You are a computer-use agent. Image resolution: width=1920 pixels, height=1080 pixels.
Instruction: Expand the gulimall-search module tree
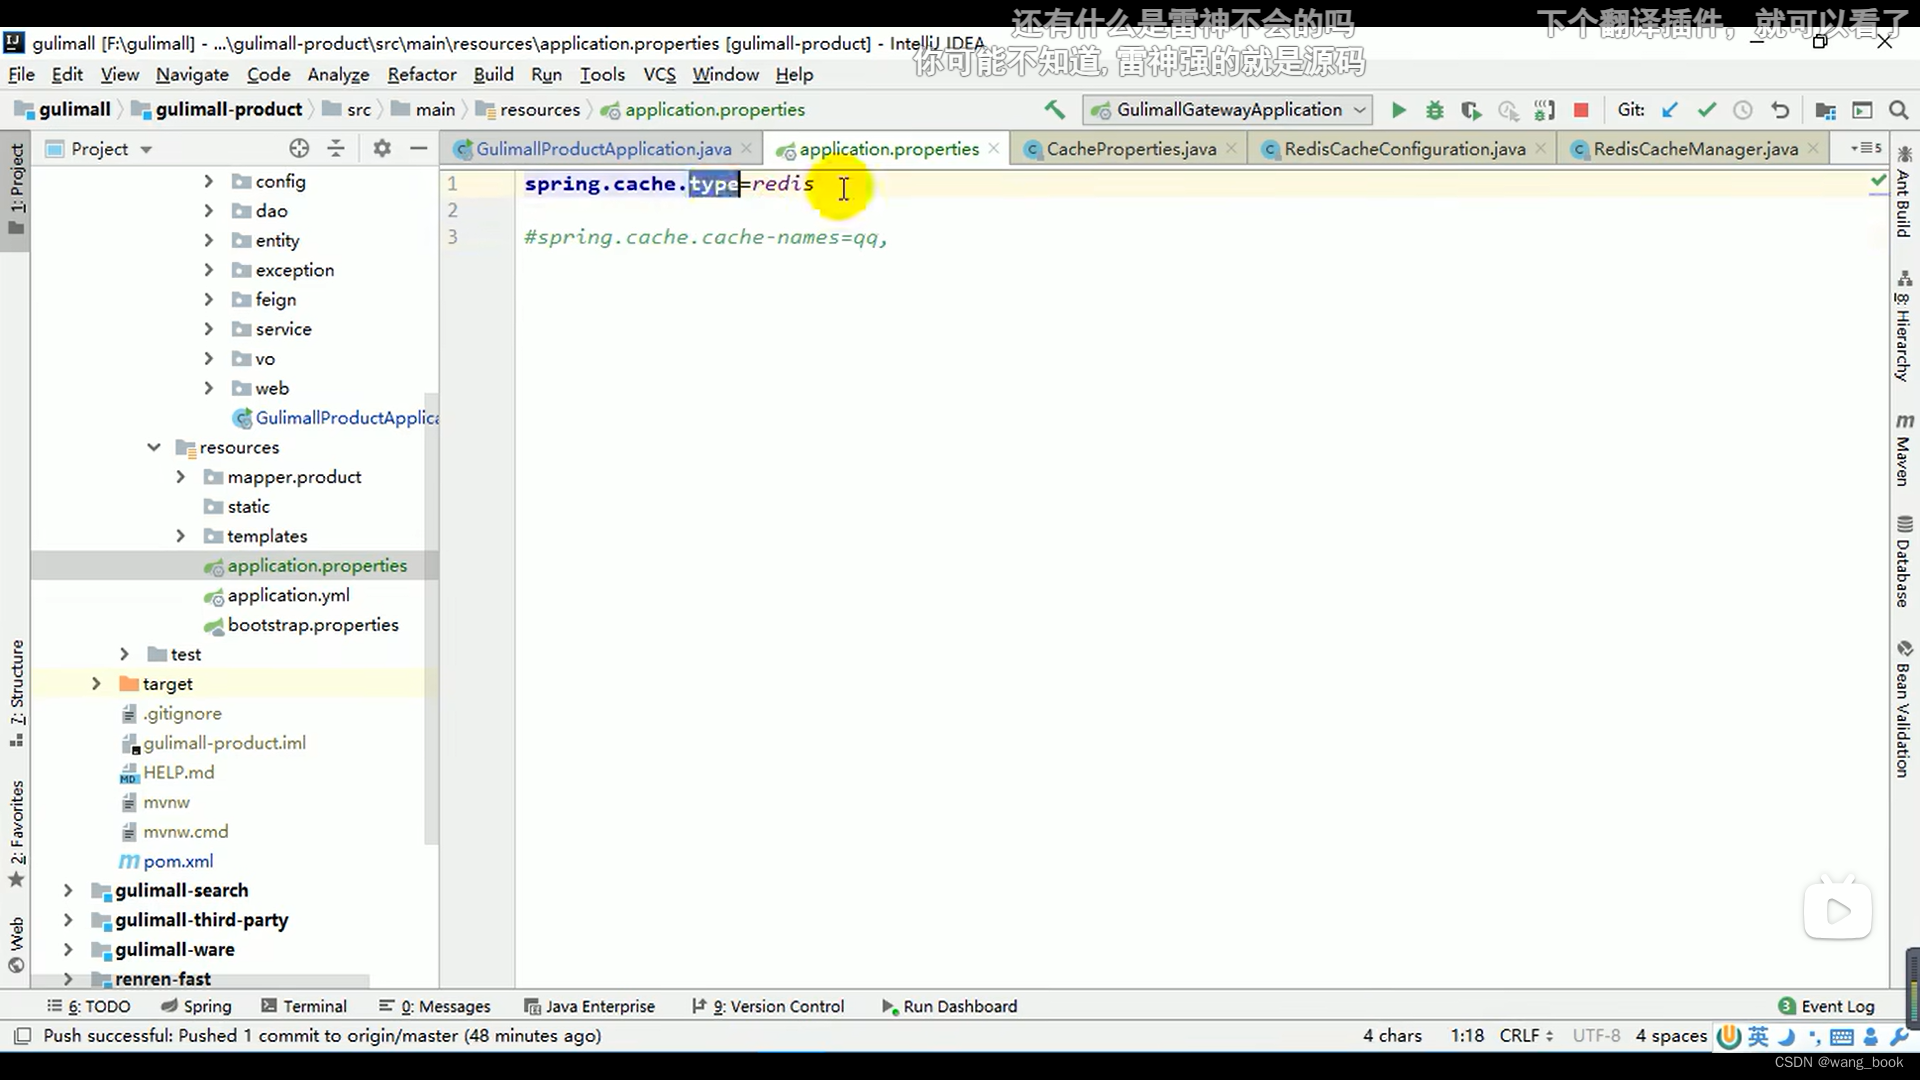tap(66, 890)
